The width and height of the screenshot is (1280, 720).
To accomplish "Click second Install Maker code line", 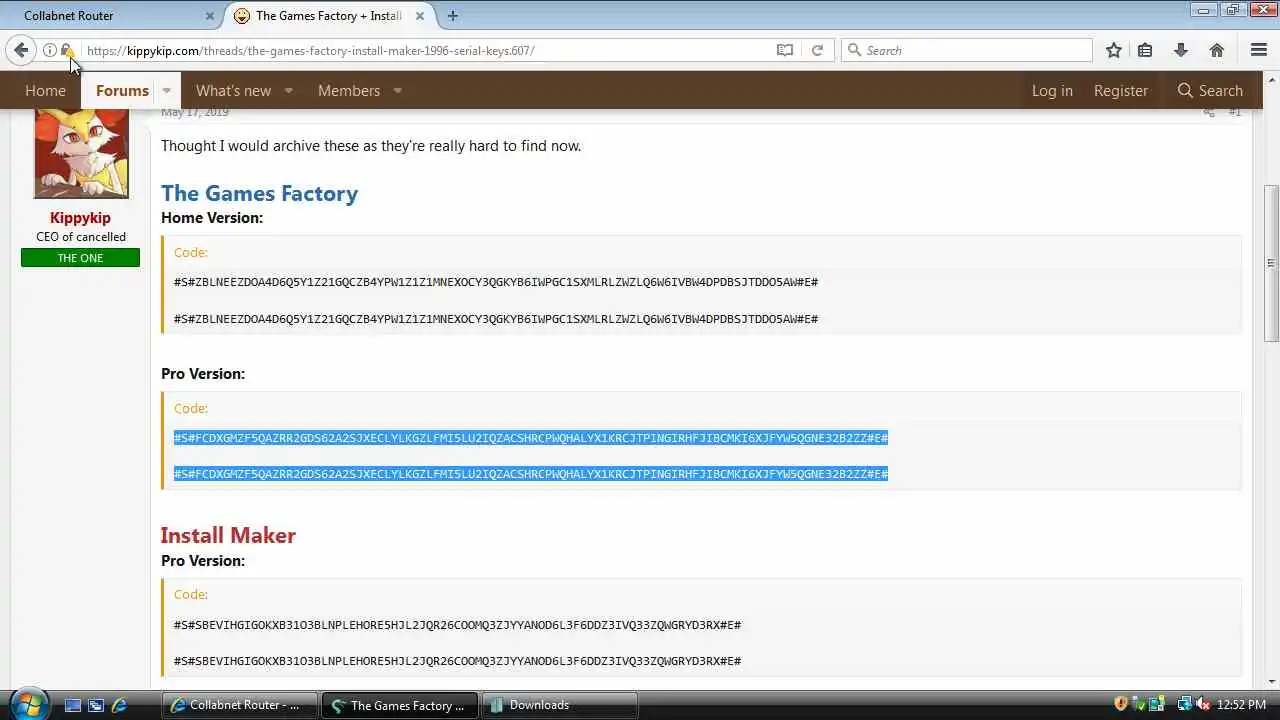I will [x=457, y=661].
